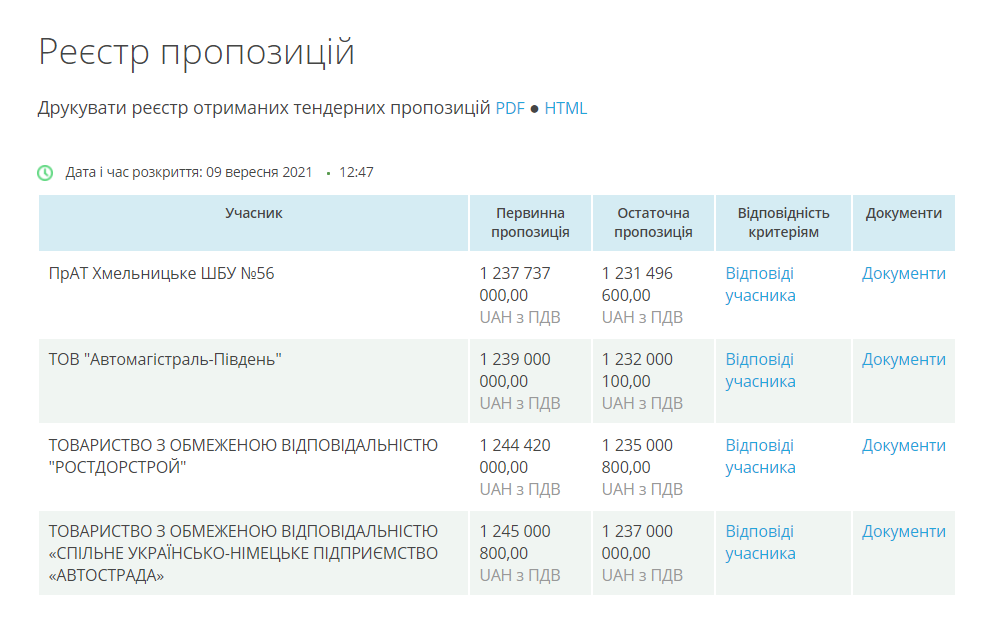Viewport: 991px width, 619px height.
Task: Open Документи for РОСТДОРСТРОЙ row
Action: click(x=904, y=446)
